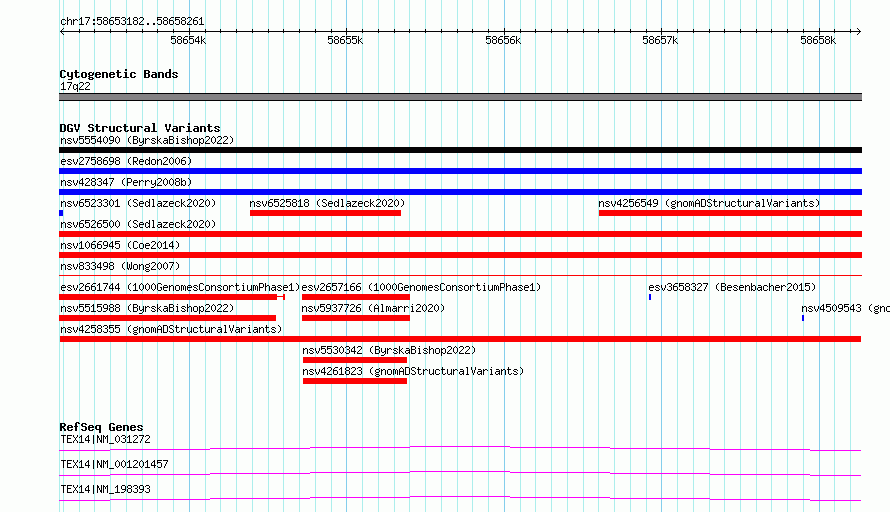Click the red nsv5937726 variant bar
Image resolution: width=890 pixels, height=512 pixels.
click(356, 318)
